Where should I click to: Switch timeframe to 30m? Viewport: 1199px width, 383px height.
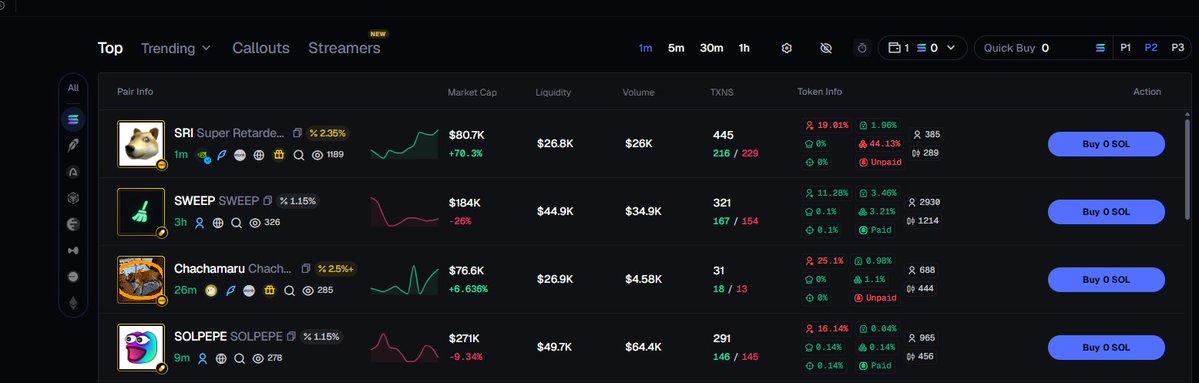[x=711, y=48]
